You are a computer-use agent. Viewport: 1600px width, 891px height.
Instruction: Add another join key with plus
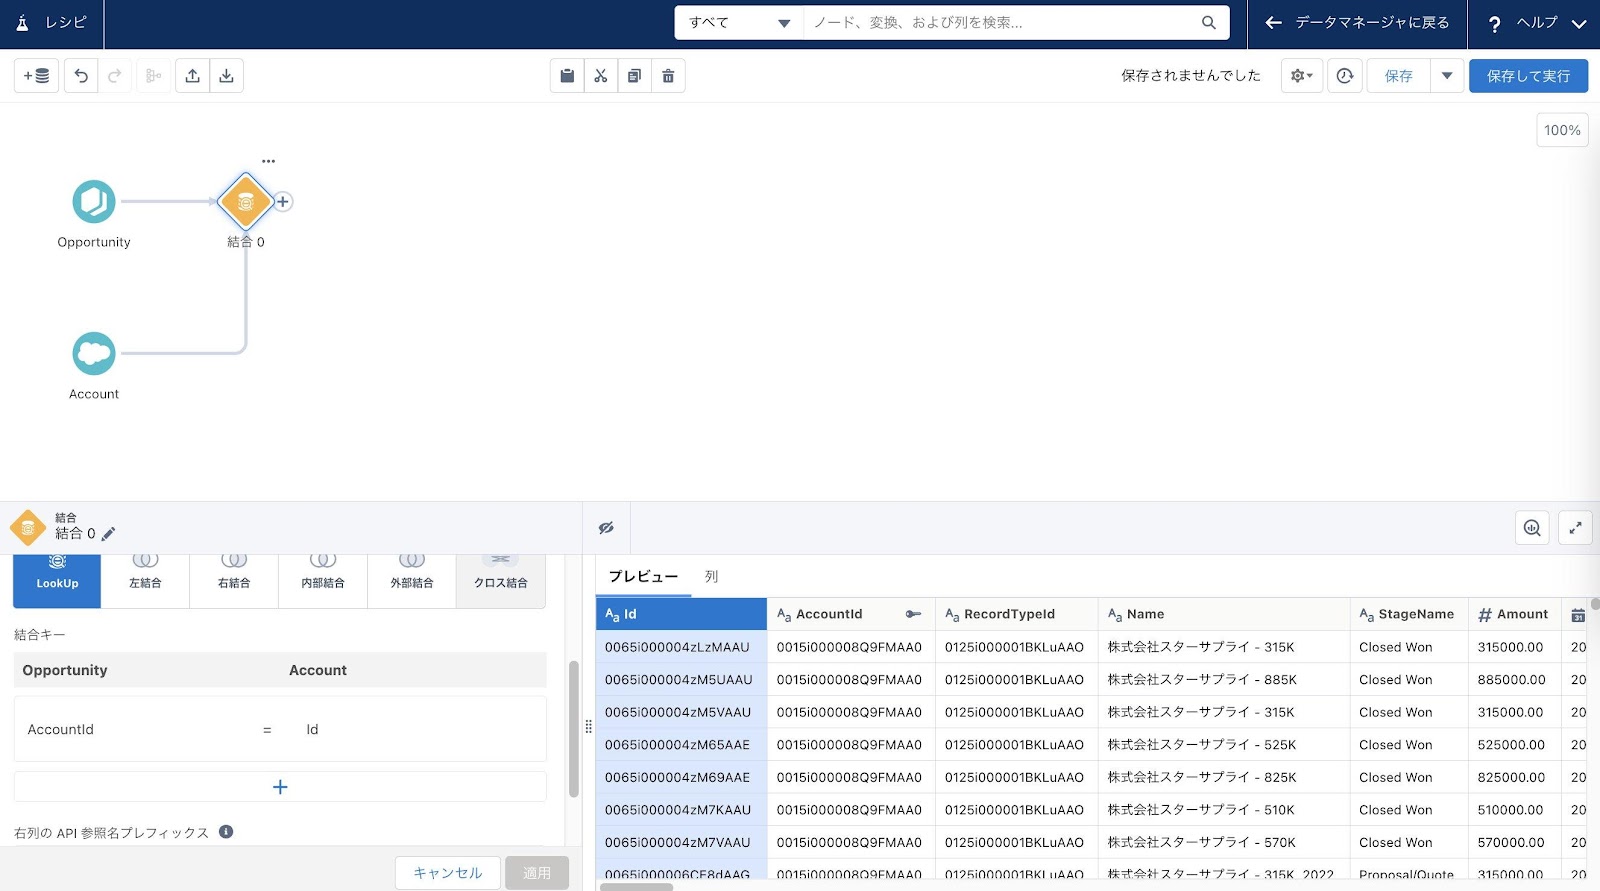tap(280, 787)
